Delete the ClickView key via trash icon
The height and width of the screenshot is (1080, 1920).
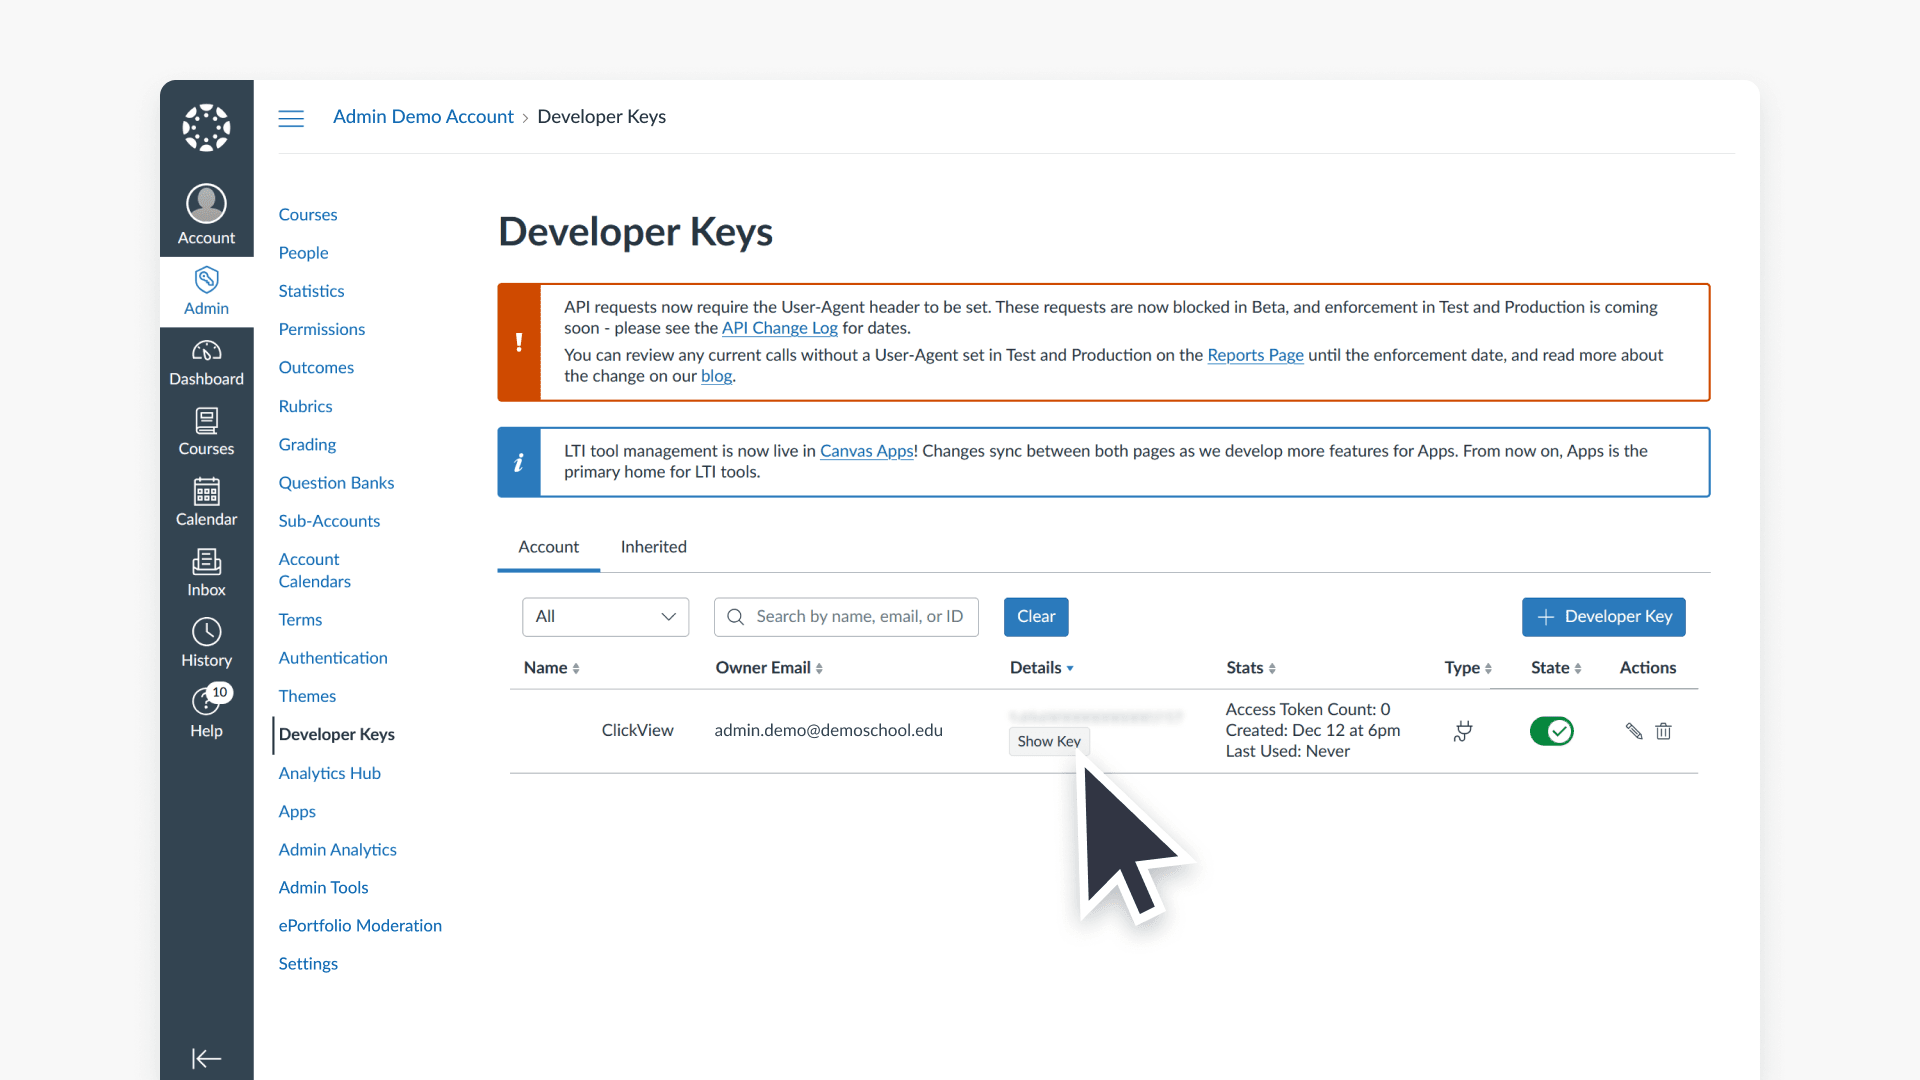coord(1663,731)
